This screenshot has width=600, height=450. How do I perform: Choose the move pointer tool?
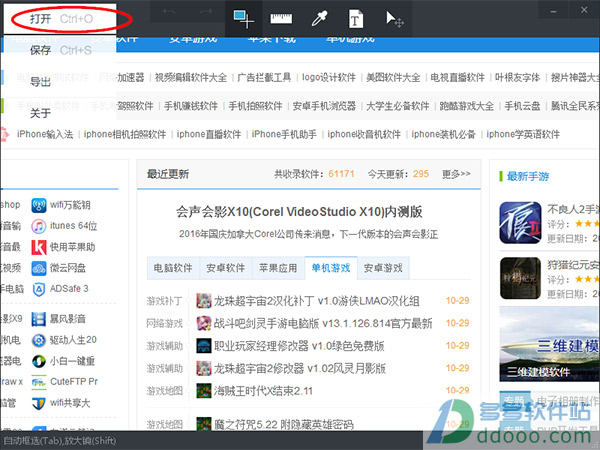click(x=394, y=19)
